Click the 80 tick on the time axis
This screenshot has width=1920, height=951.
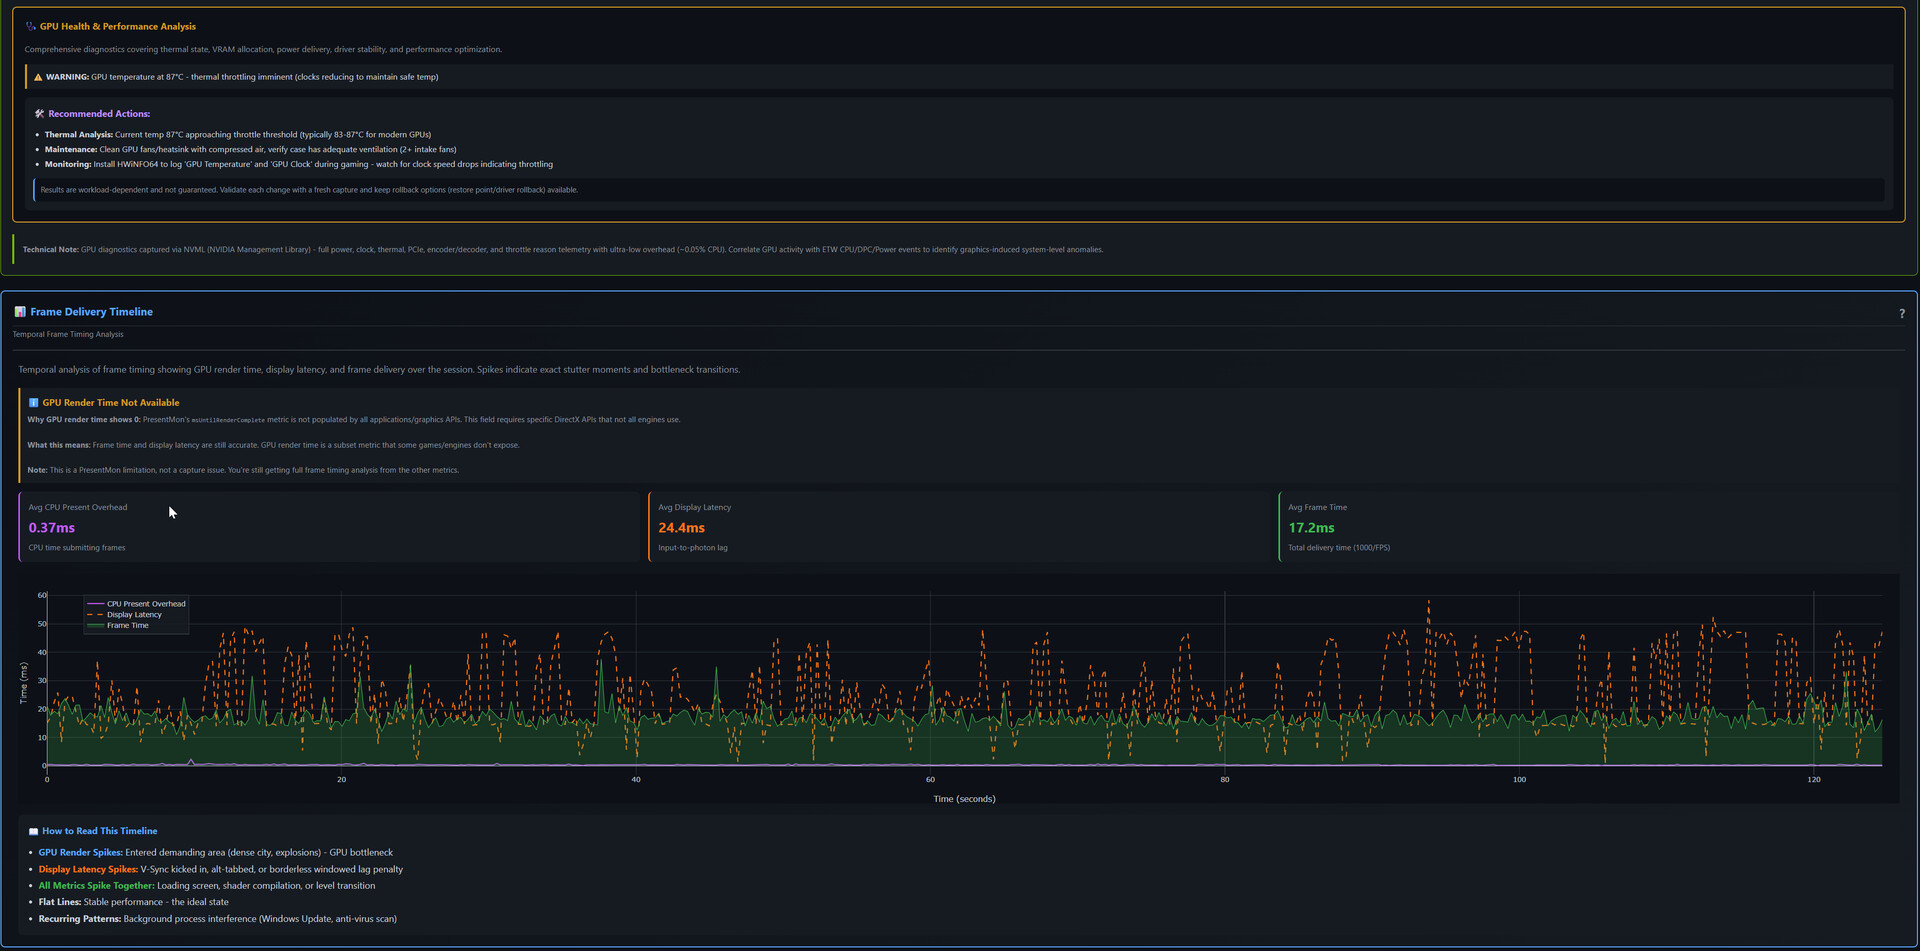coord(1225,780)
